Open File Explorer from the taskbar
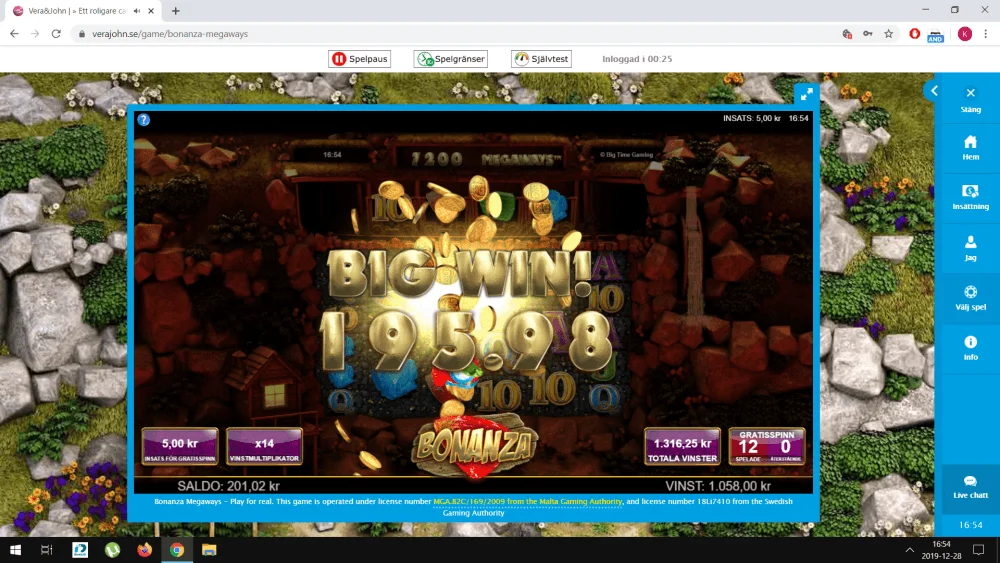 point(209,550)
